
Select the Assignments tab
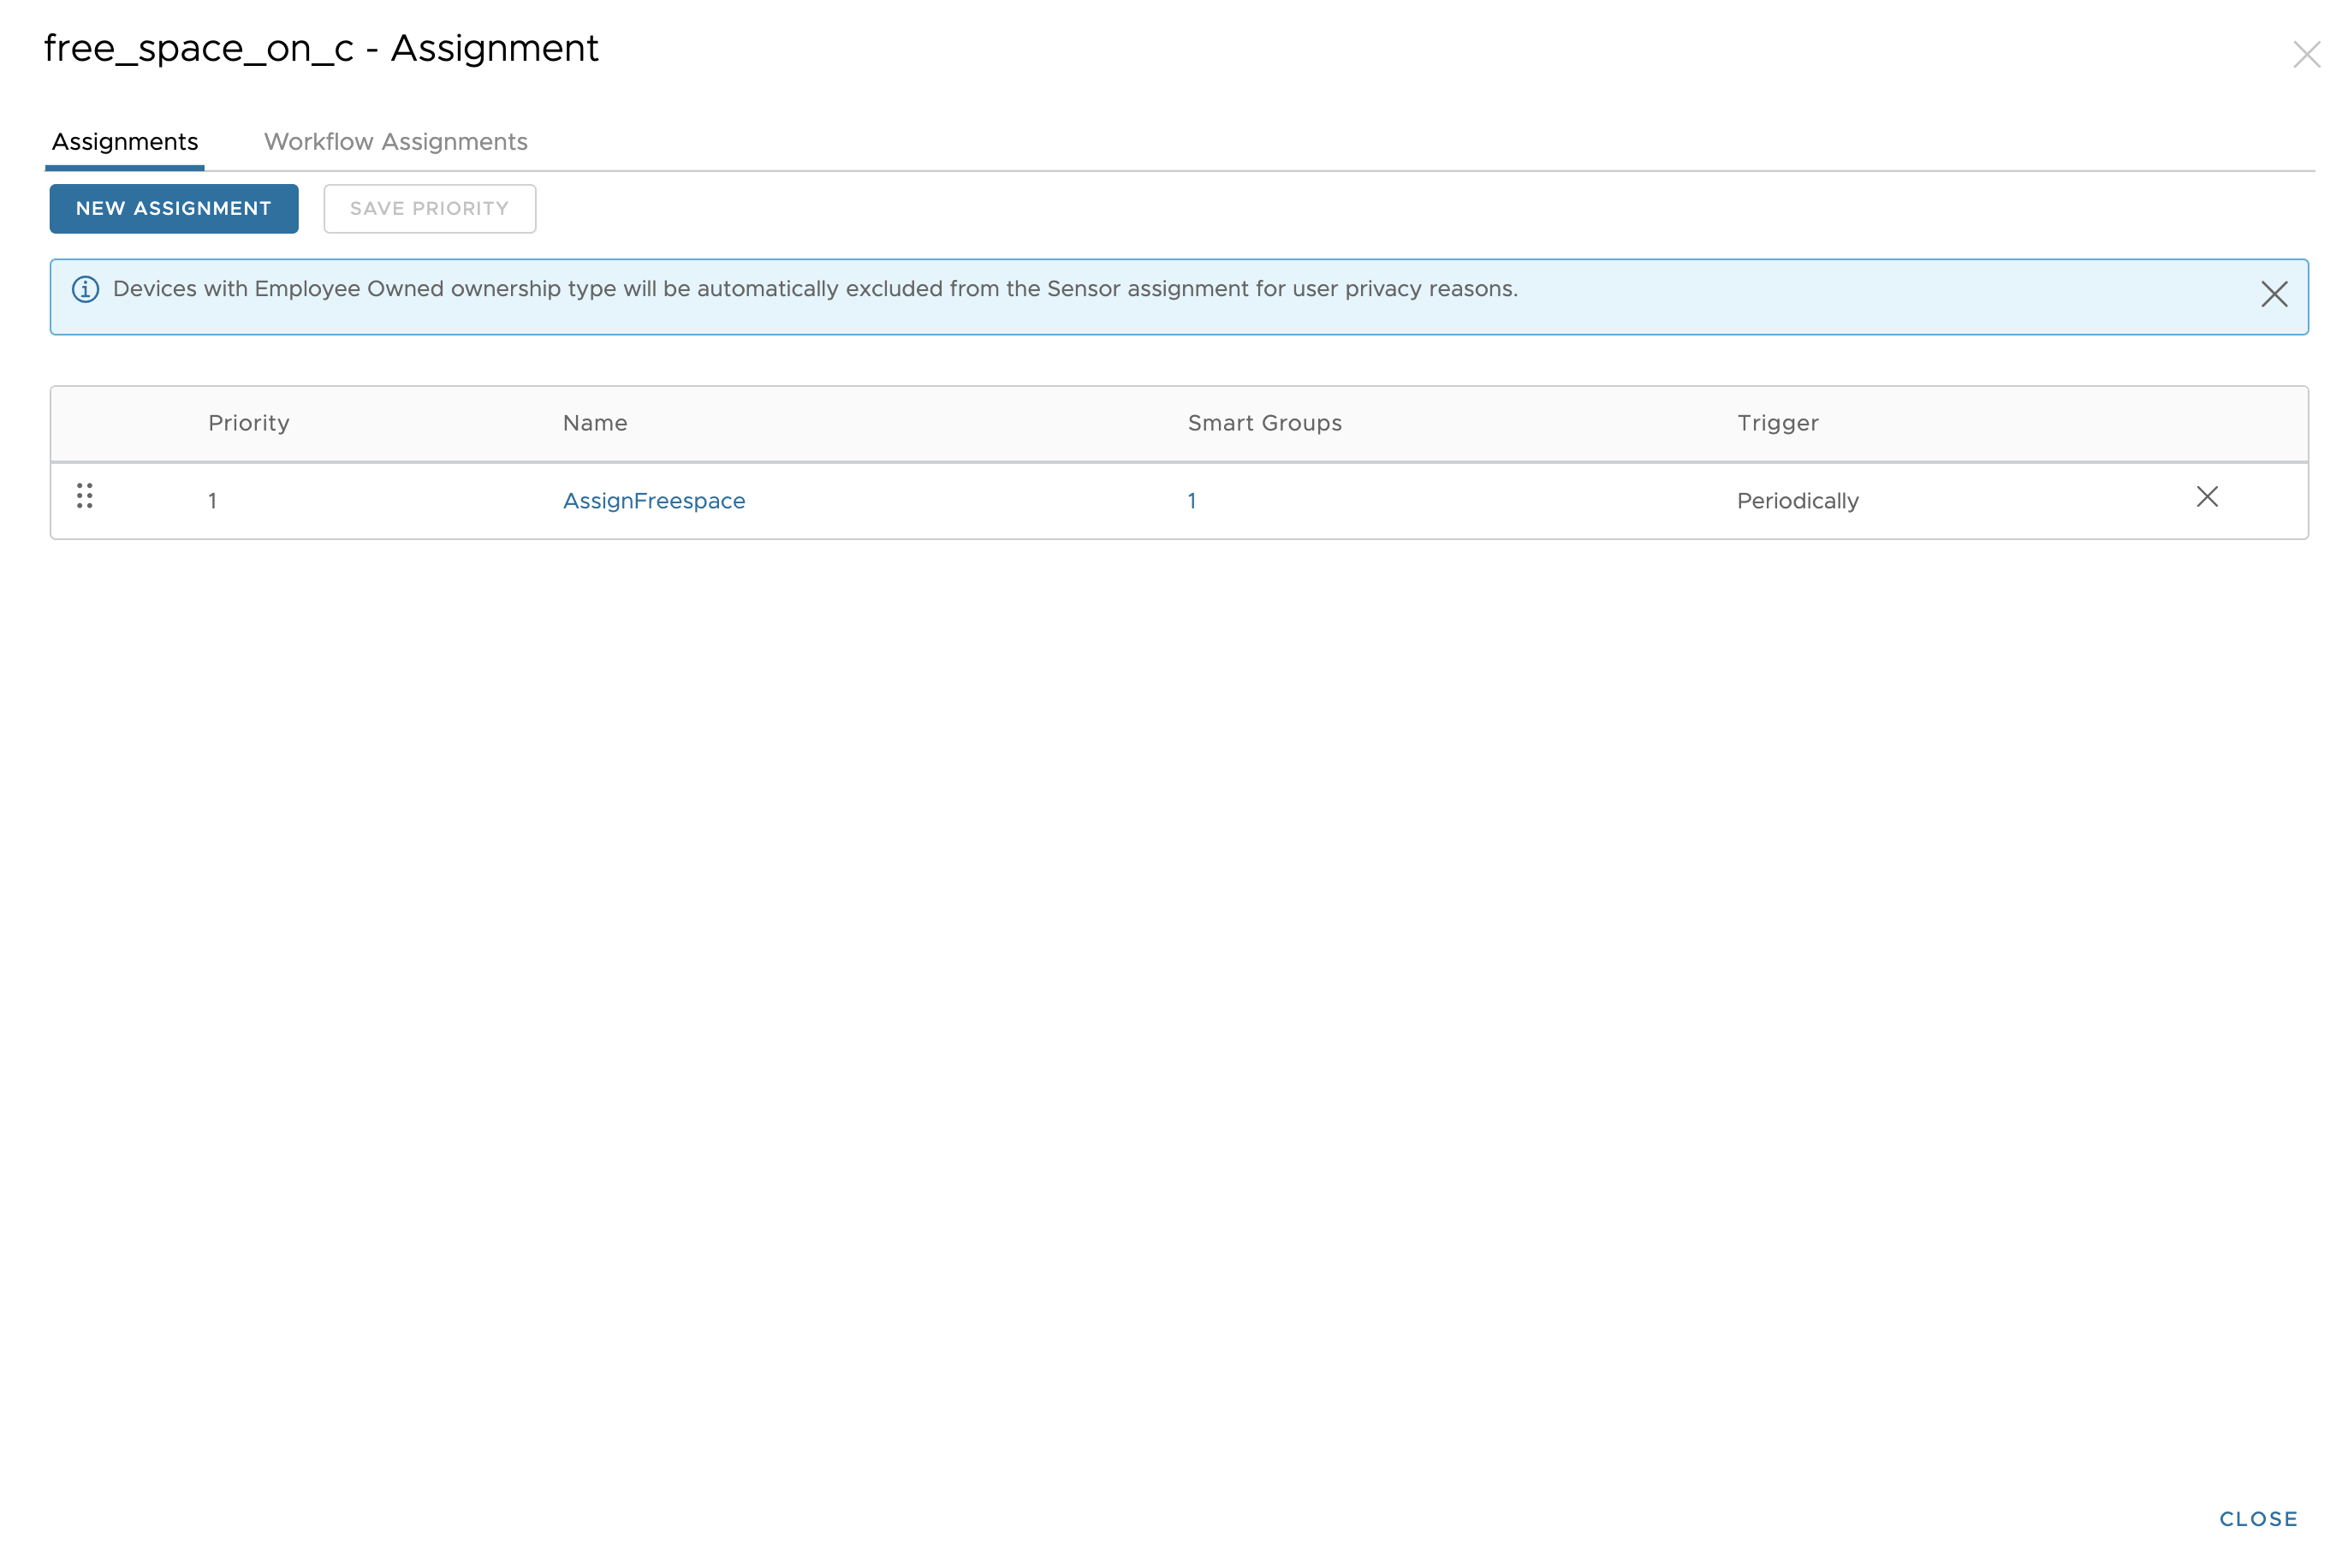pos(124,141)
